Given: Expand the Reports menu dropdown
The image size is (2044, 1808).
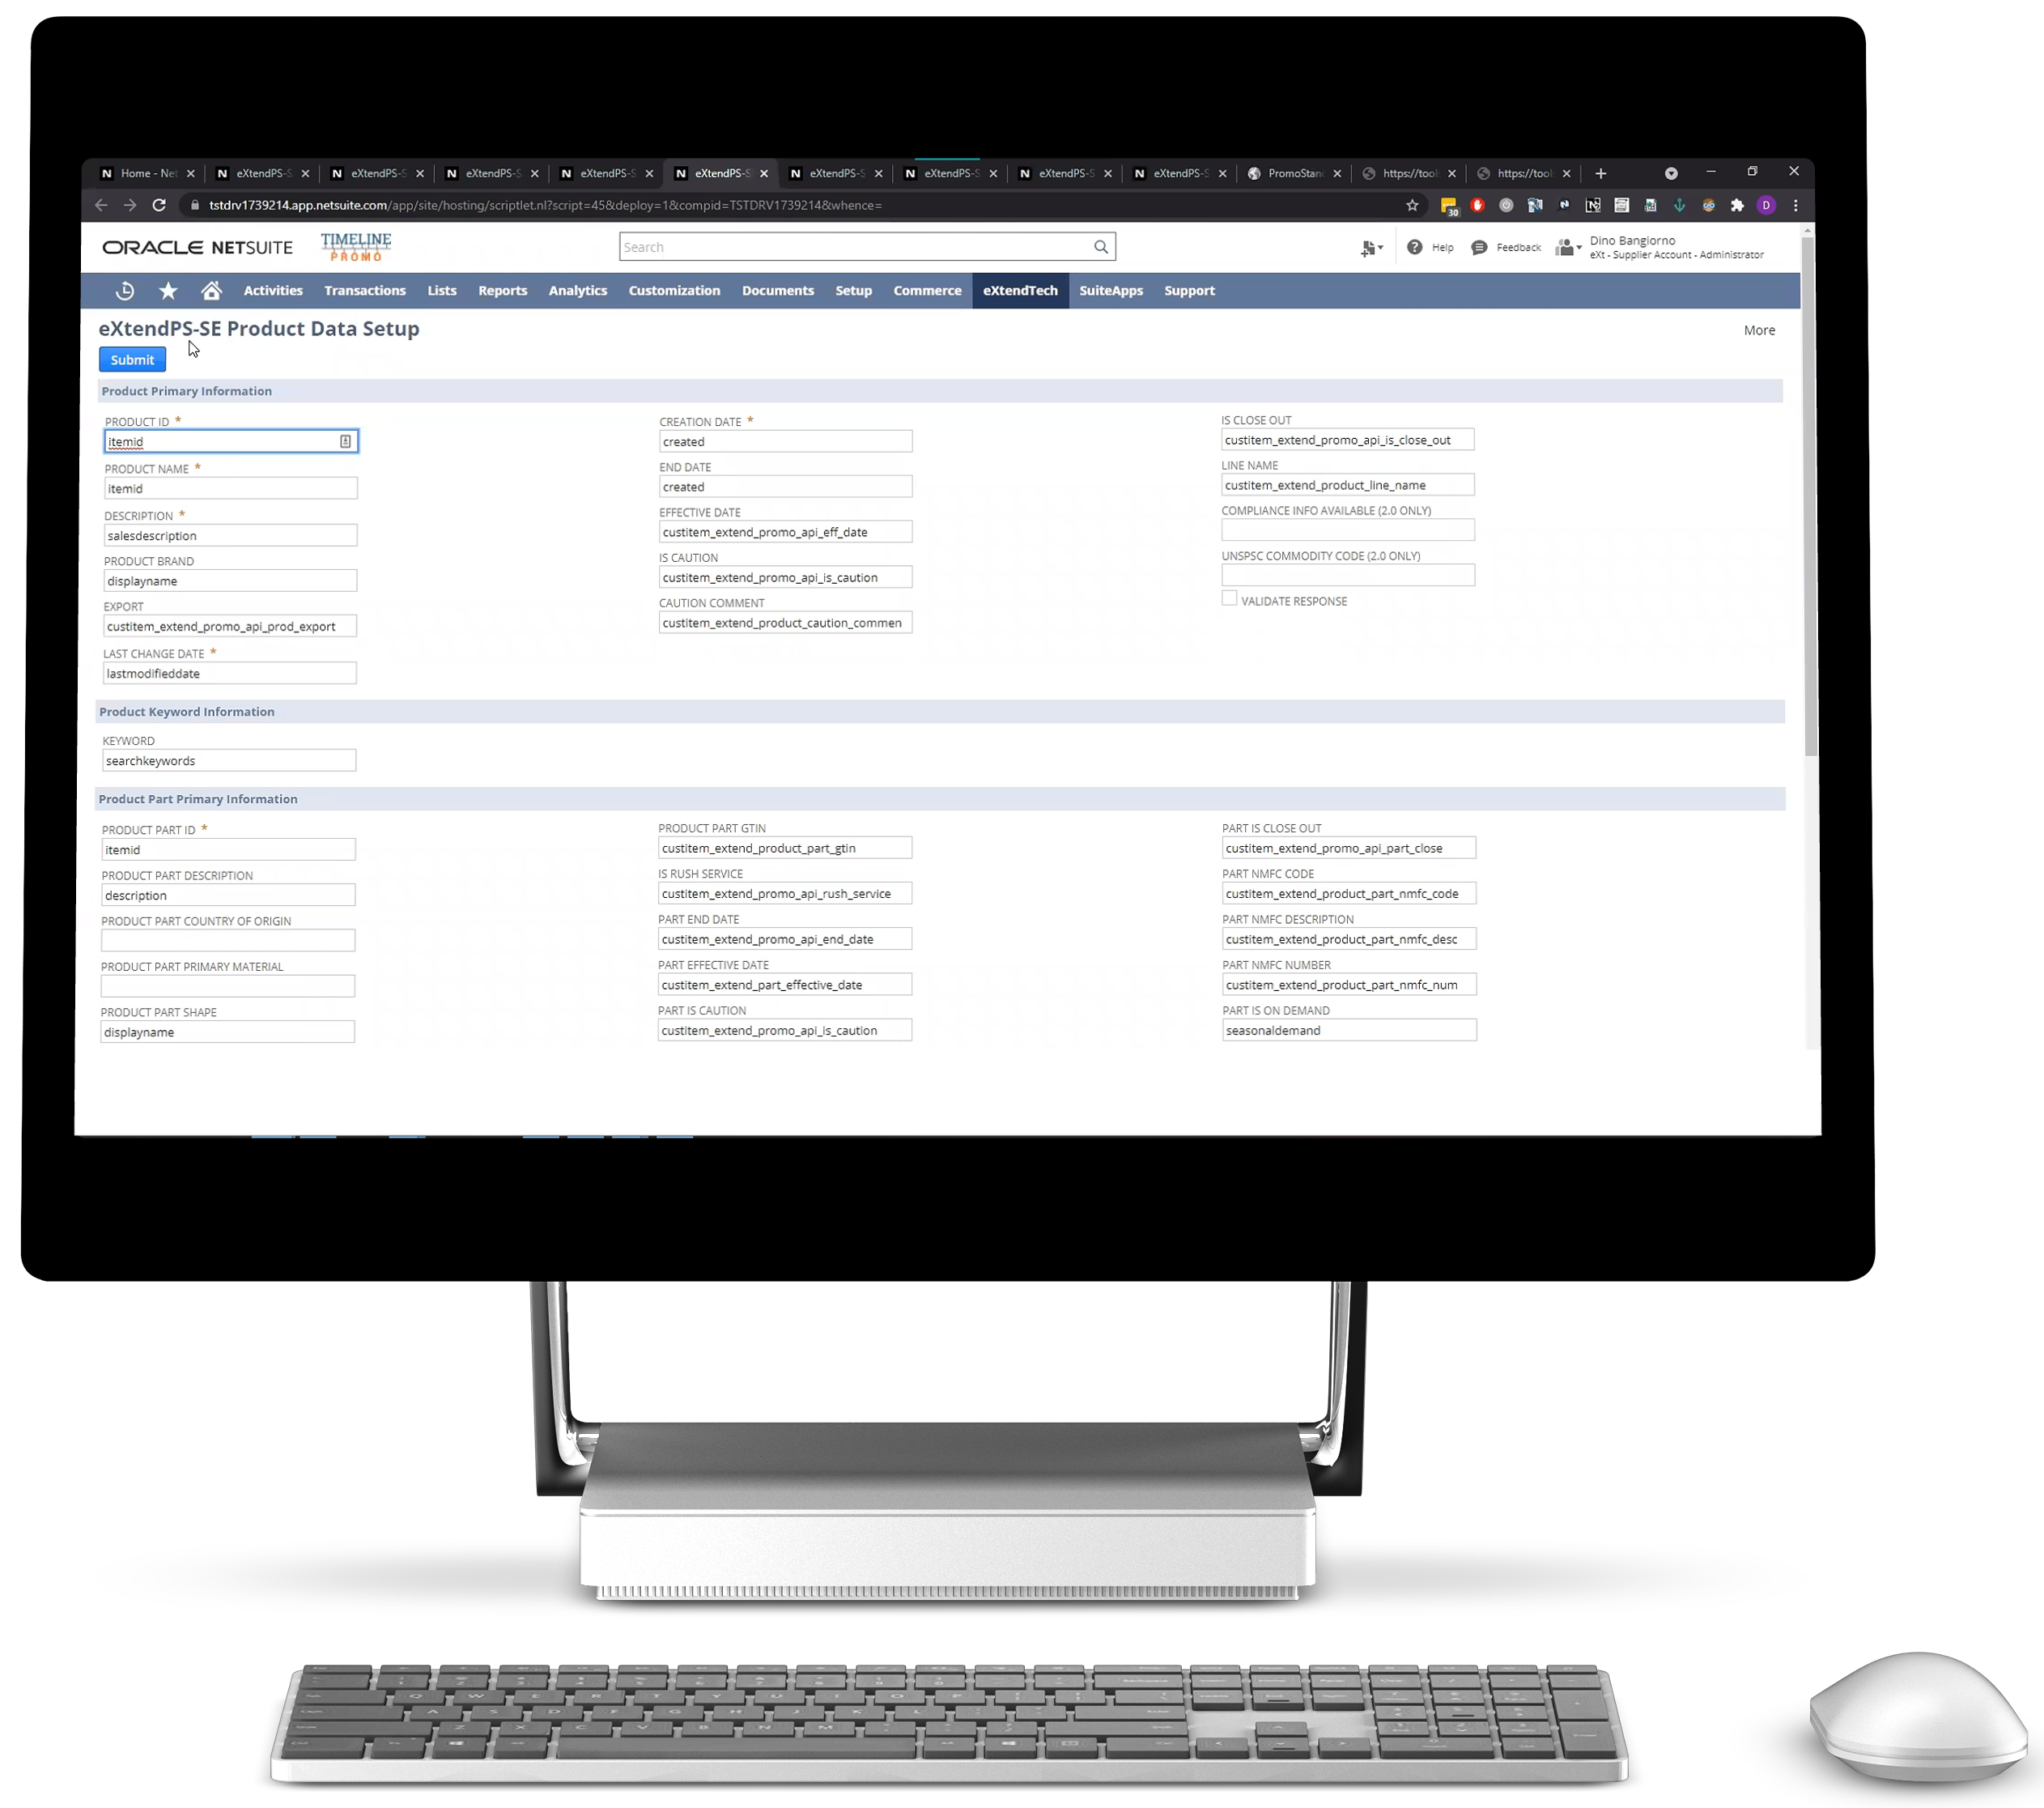Looking at the screenshot, I should point(502,290).
